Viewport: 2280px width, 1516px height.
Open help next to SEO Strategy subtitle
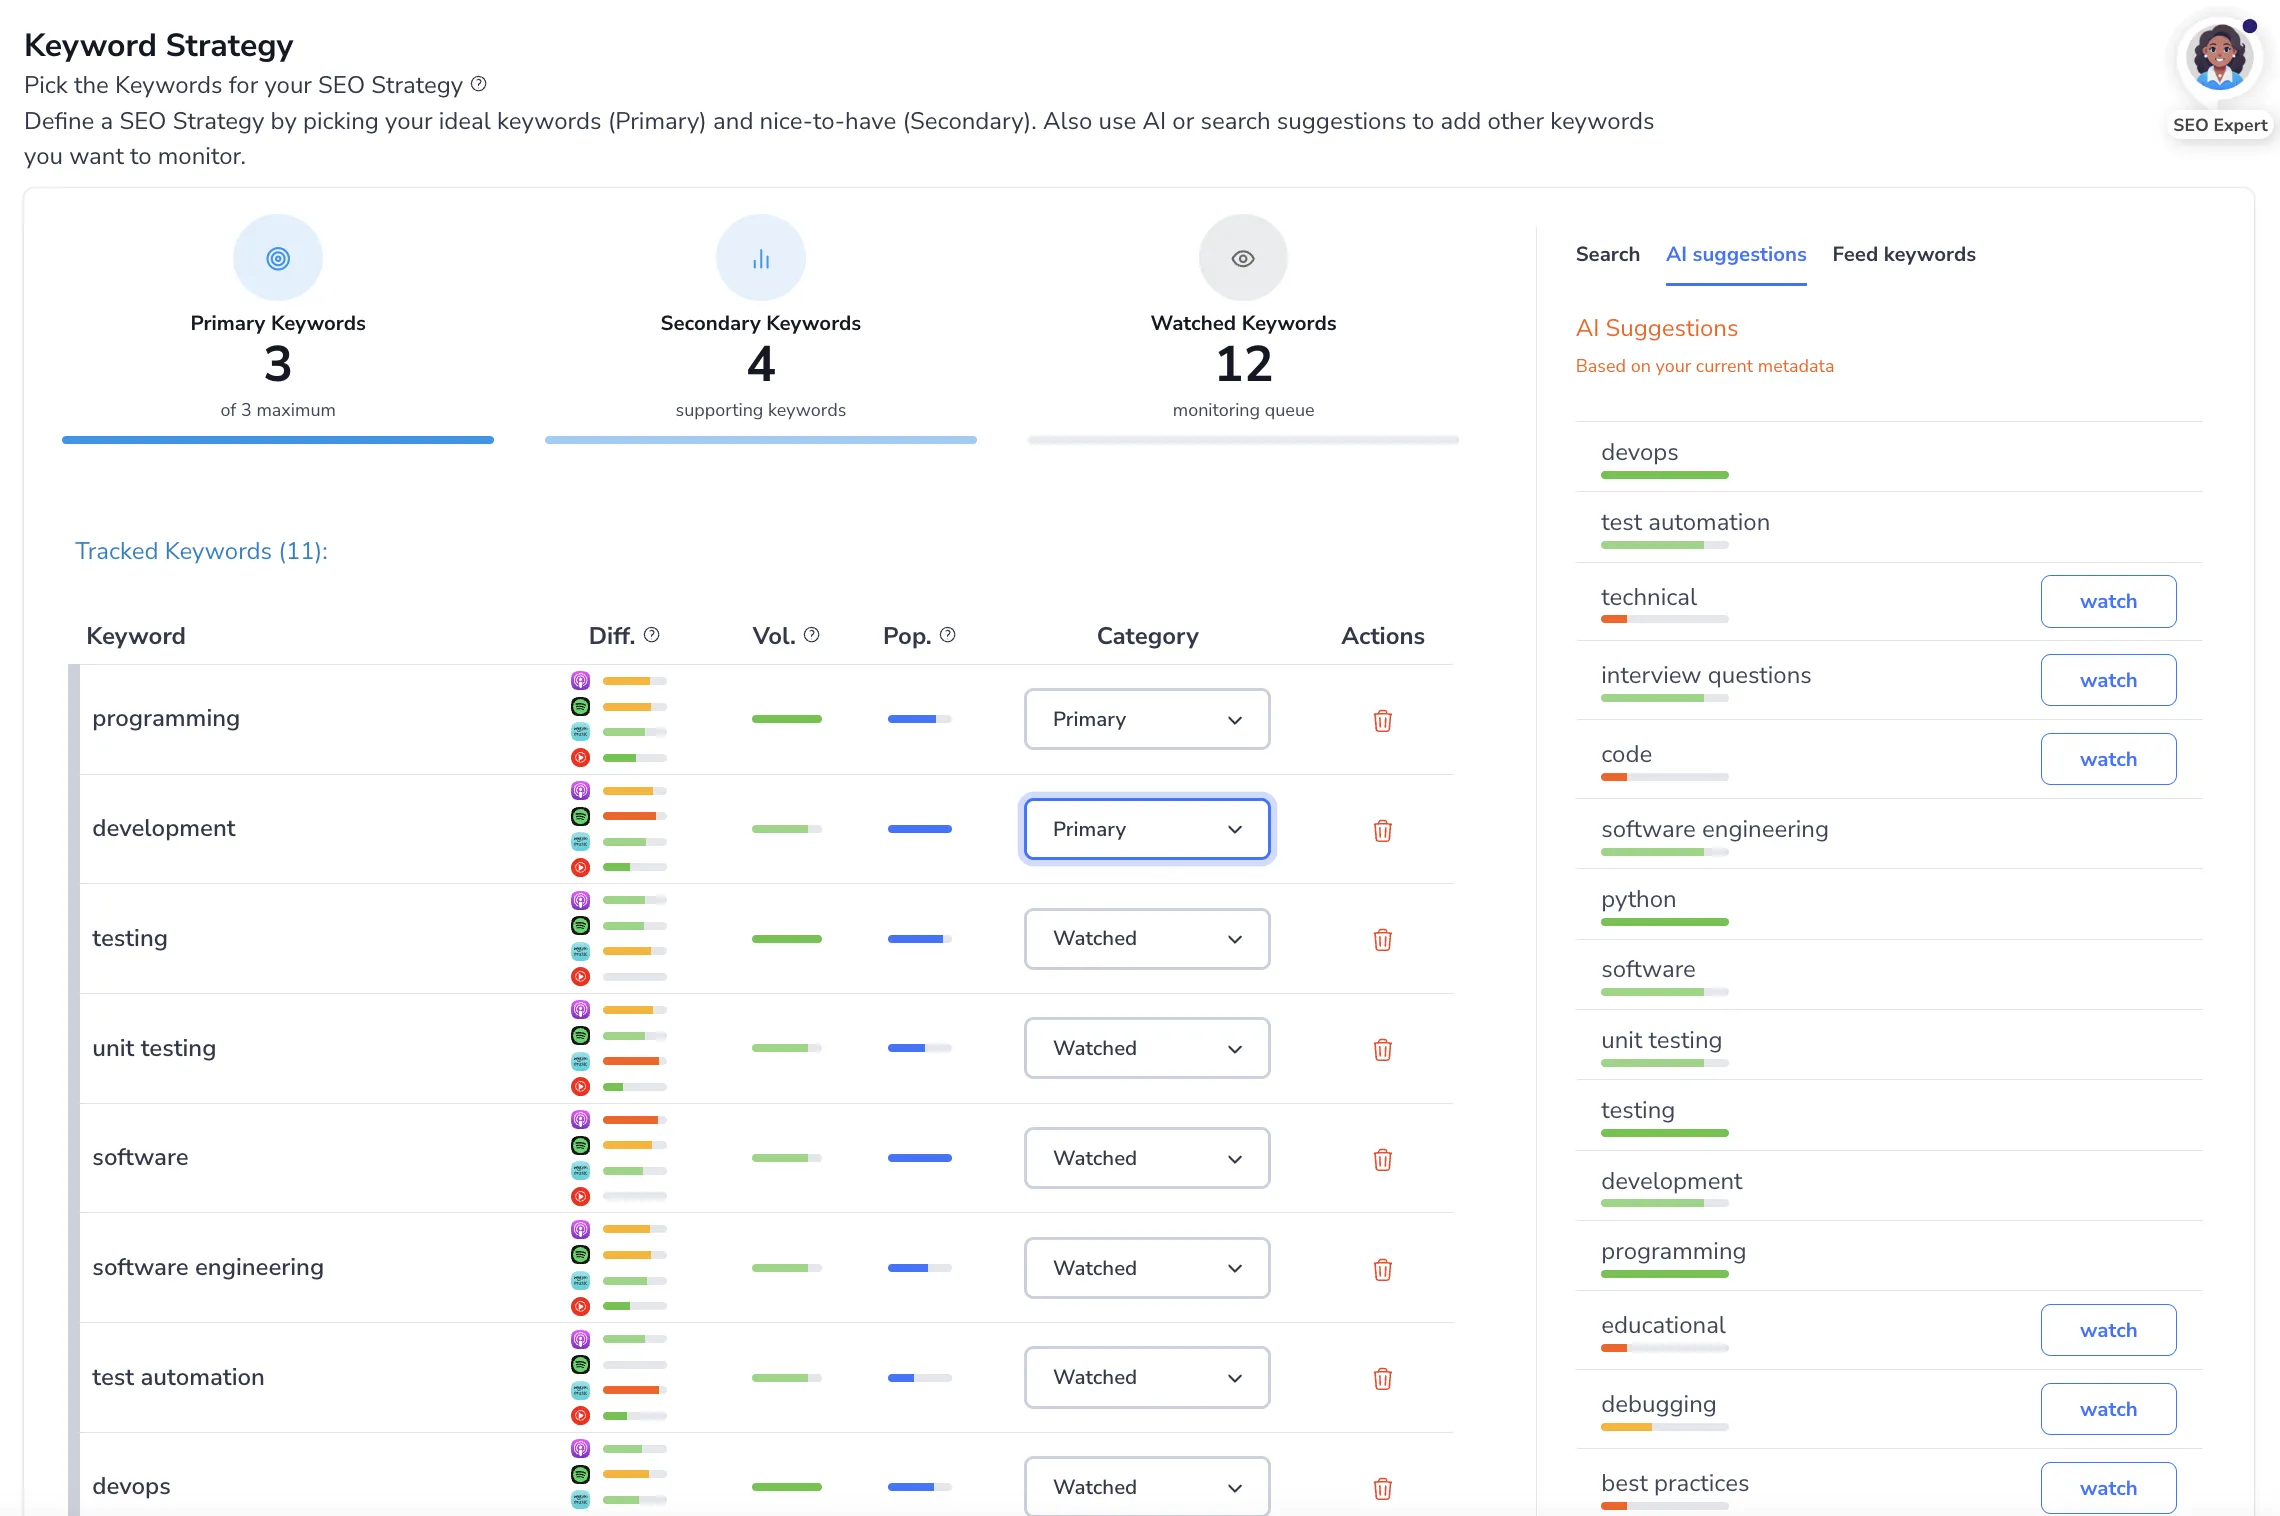click(478, 84)
